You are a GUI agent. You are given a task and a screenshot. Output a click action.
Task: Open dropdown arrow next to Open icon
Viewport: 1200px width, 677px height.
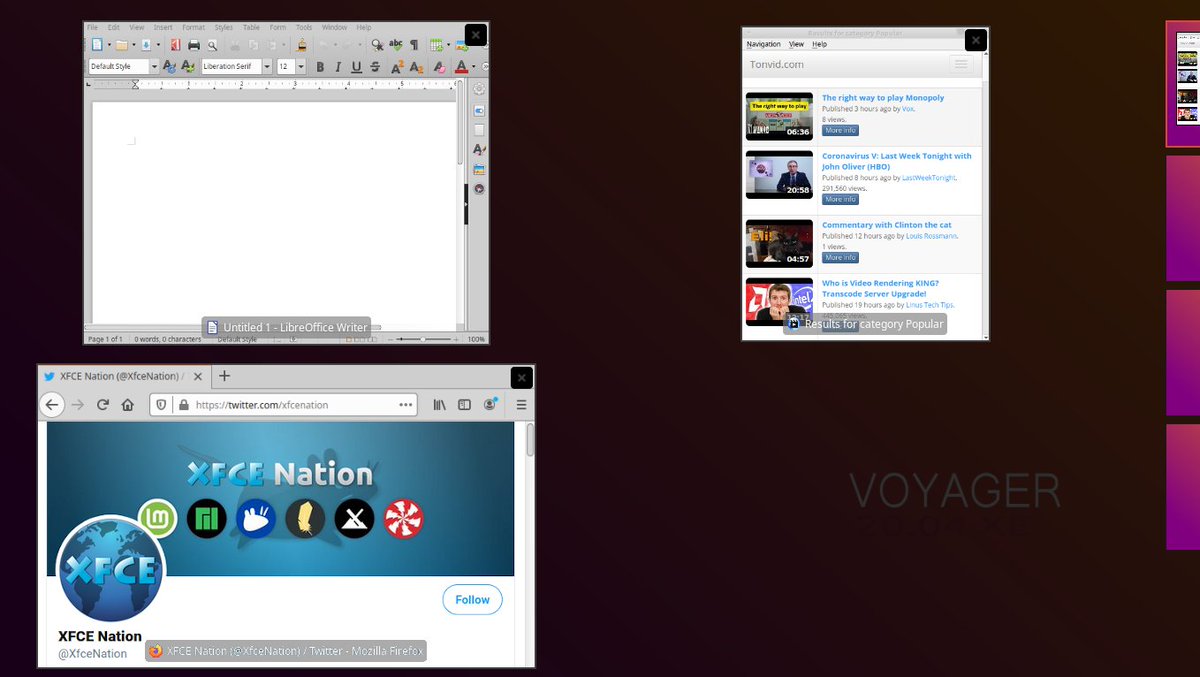pos(134,45)
